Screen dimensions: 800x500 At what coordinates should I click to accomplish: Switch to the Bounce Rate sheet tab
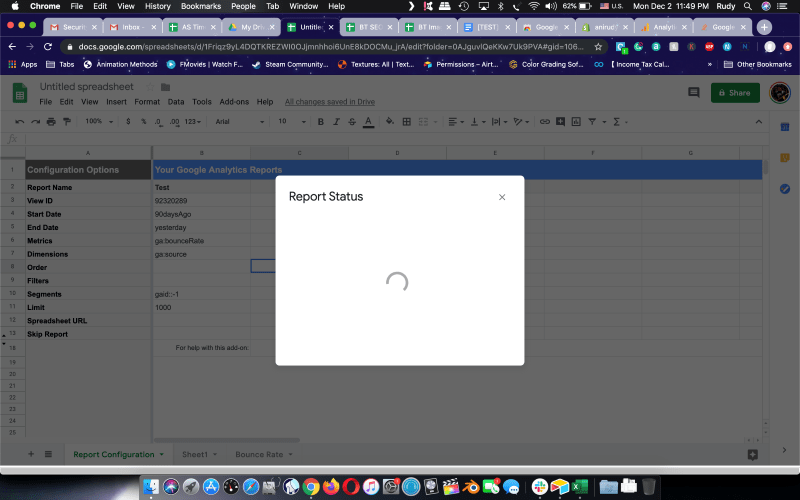click(259, 455)
